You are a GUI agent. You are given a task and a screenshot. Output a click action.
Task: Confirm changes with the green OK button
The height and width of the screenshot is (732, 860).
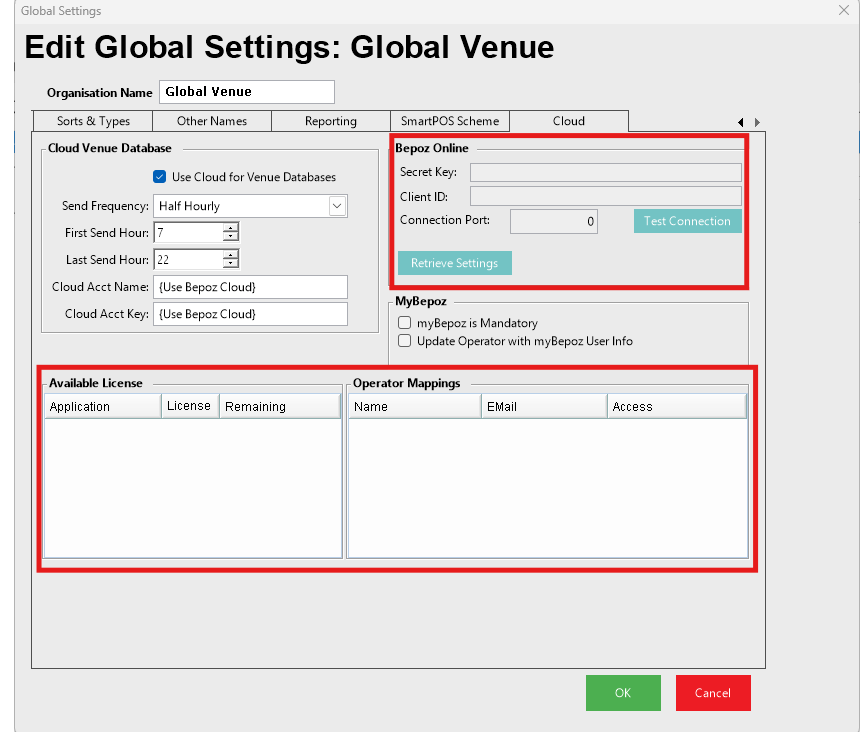click(x=623, y=693)
